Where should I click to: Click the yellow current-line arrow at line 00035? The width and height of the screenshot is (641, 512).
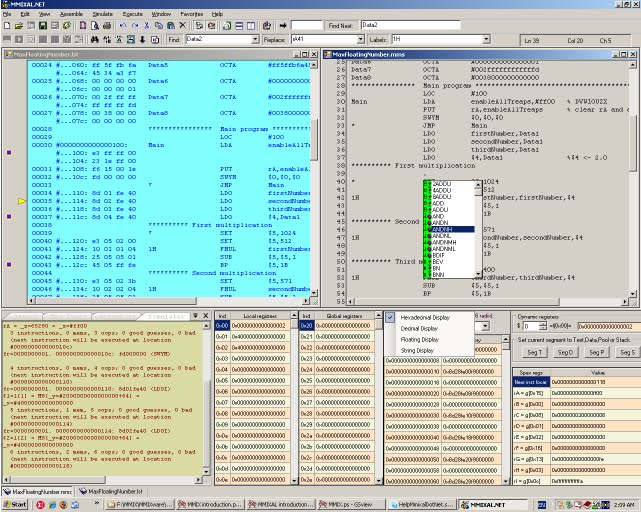[22, 201]
